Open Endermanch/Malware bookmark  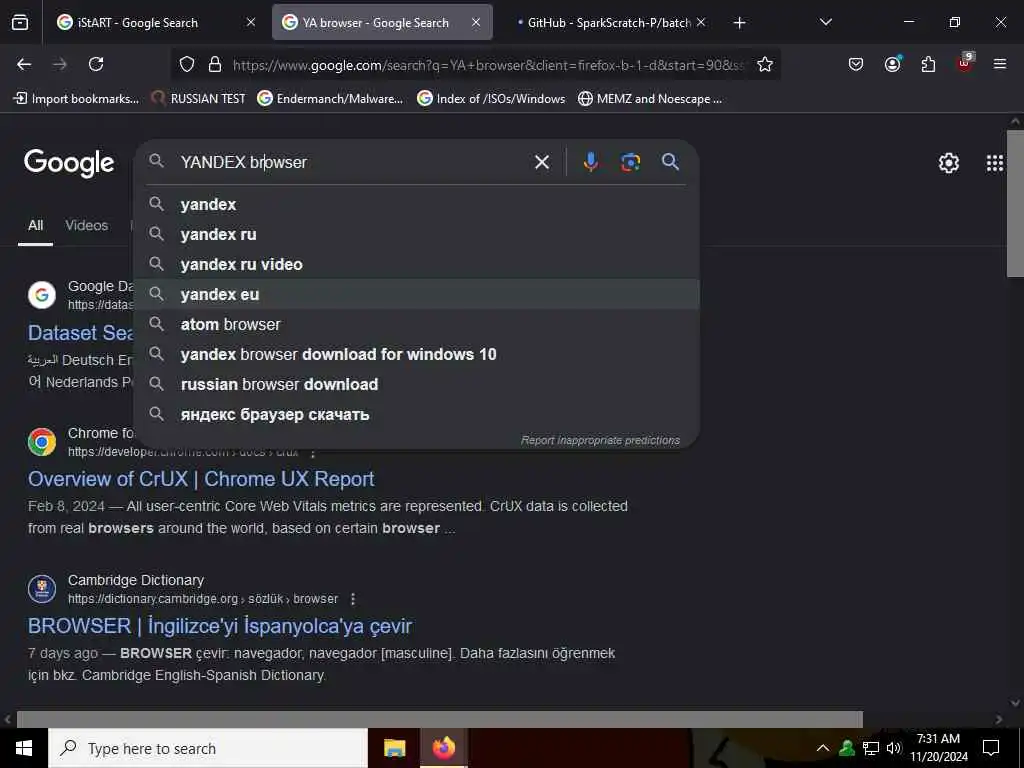click(330, 99)
